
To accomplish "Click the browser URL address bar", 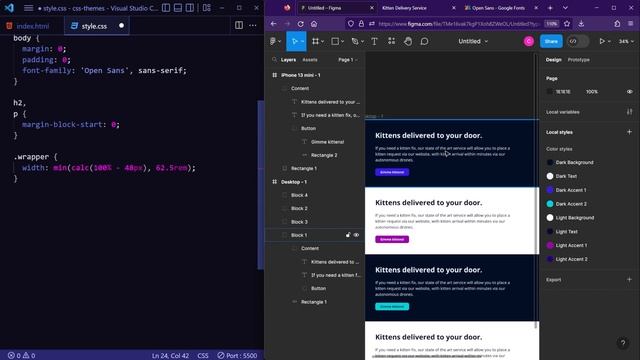I will pos(459,24).
